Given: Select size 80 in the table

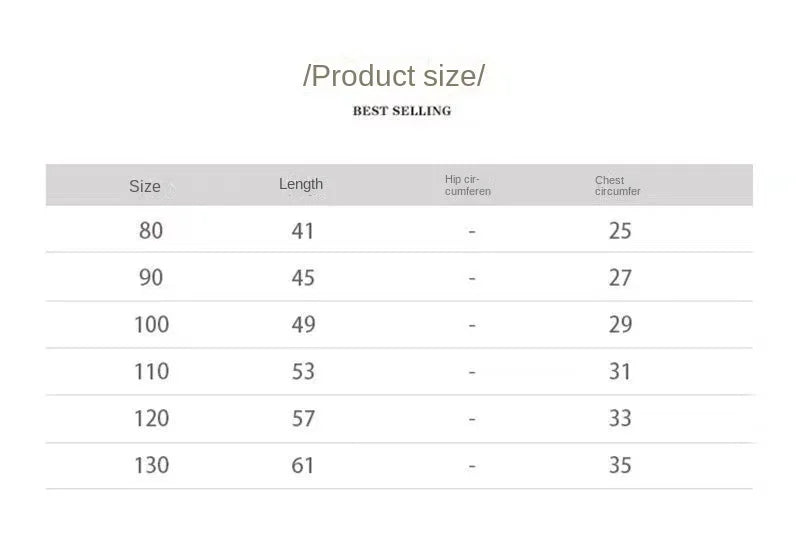Looking at the screenshot, I should pyautogui.click(x=151, y=231).
